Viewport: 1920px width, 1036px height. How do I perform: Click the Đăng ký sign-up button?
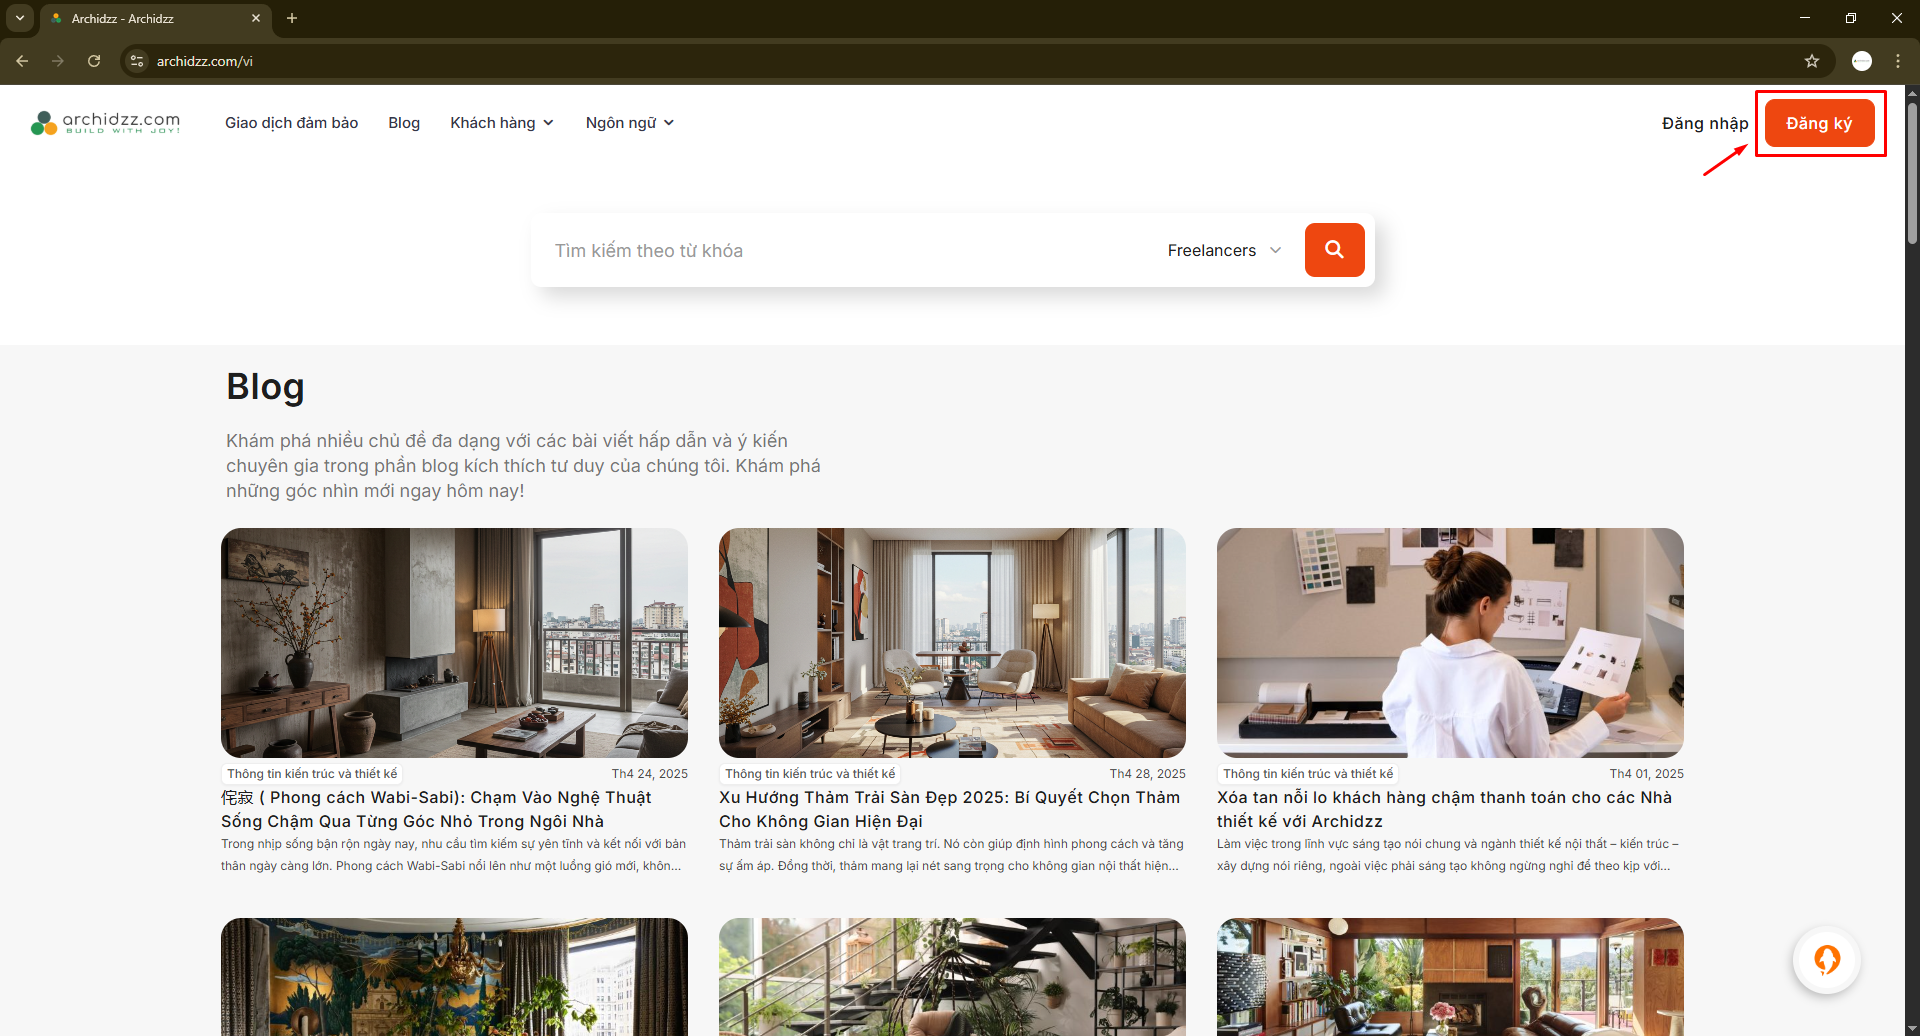click(x=1818, y=123)
